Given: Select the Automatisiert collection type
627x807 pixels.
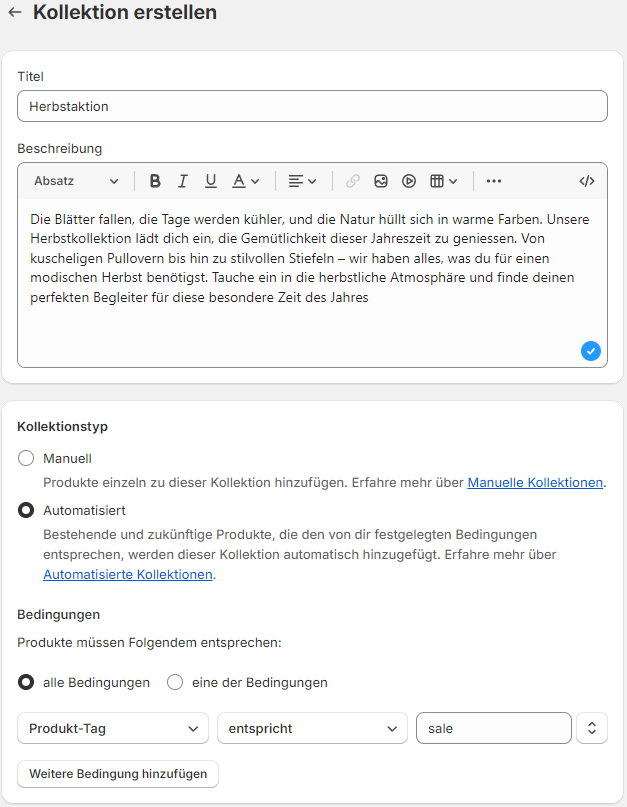Looking at the screenshot, I should (x=26, y=510).
